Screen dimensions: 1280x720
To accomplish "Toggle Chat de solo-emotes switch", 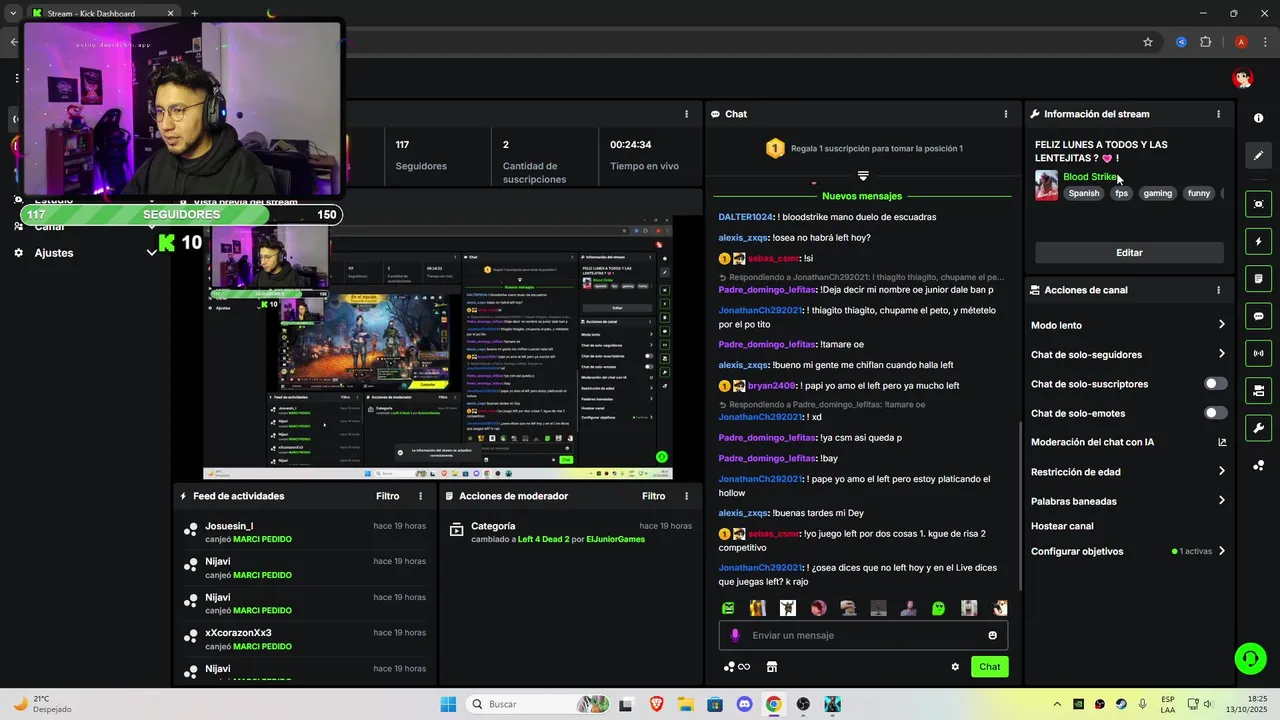I will point(1215,413).
